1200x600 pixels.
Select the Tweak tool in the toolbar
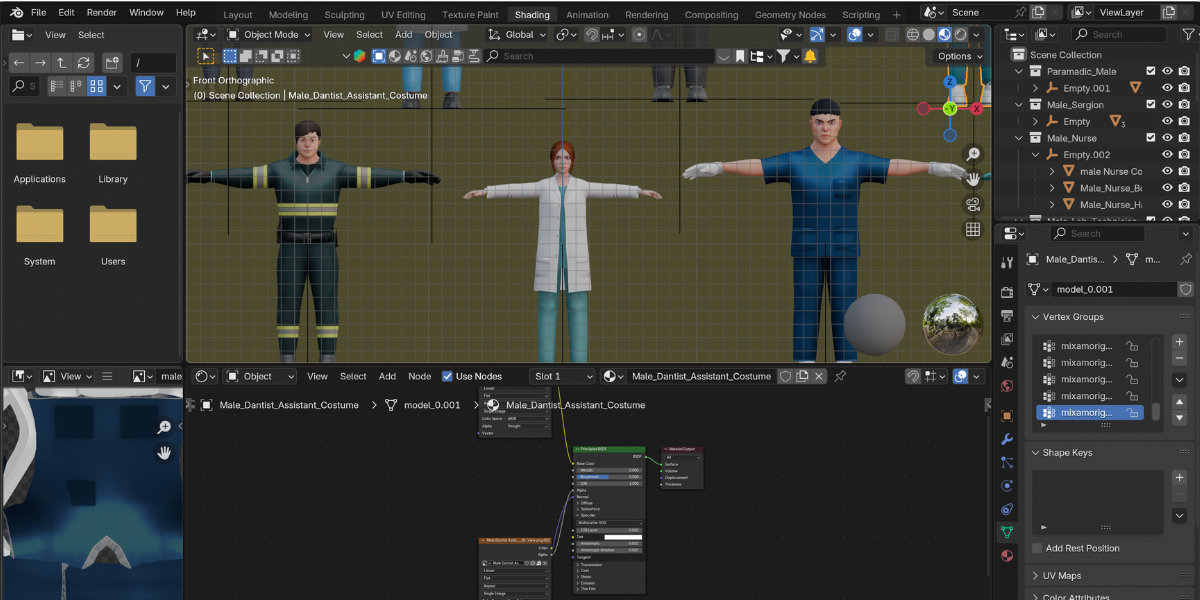pyautogui.click(x=206, y=56)
